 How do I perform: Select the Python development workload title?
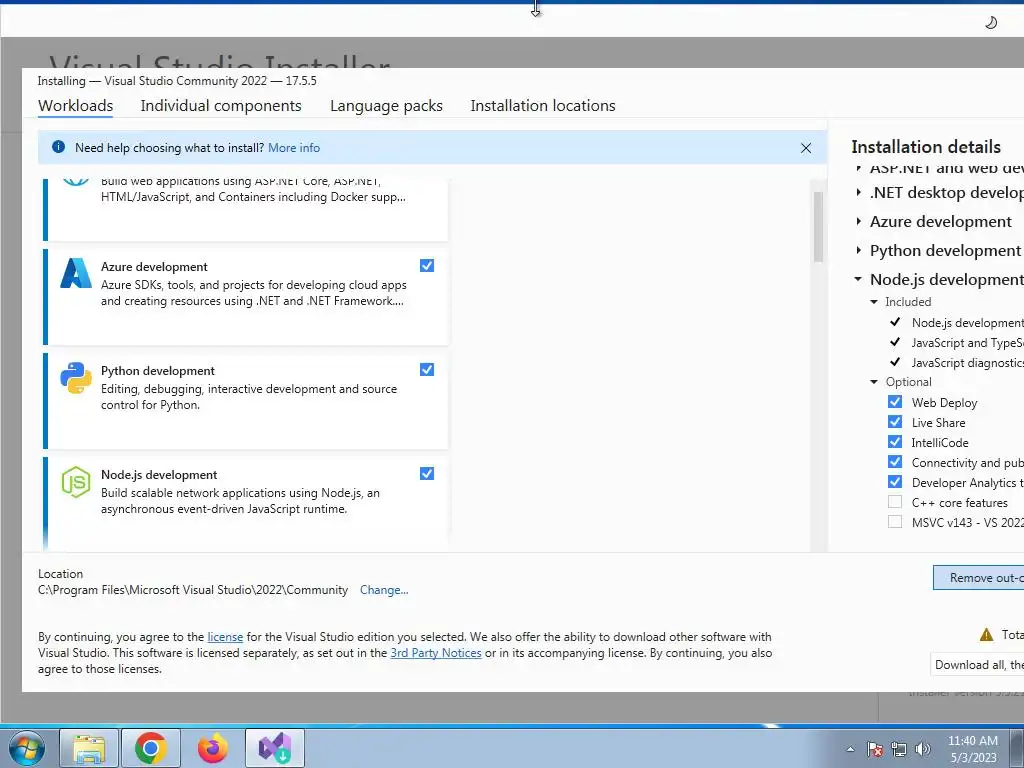pos(157,371)
